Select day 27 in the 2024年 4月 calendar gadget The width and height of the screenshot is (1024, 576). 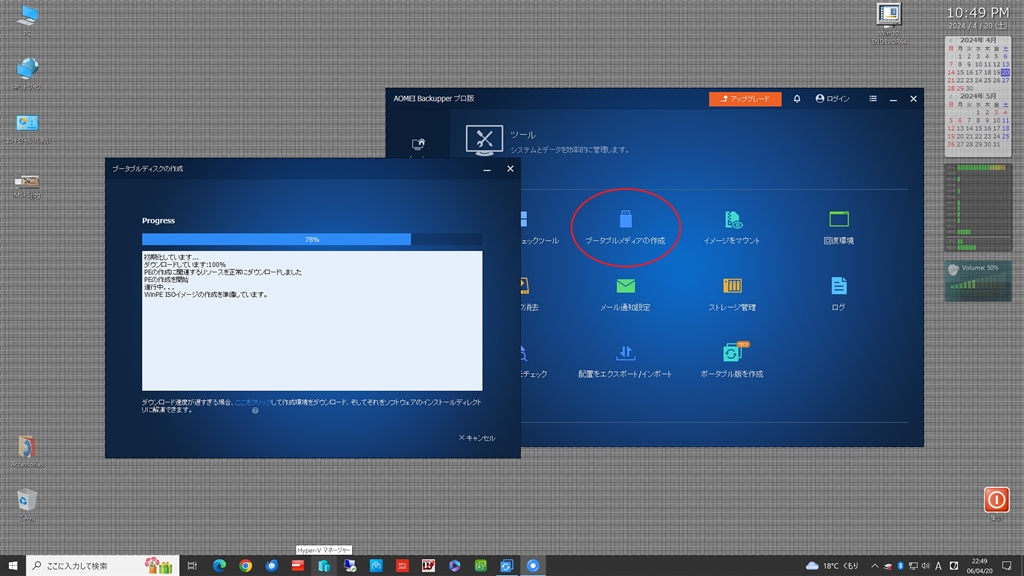pyautogui.click(x=1005, y=80)
